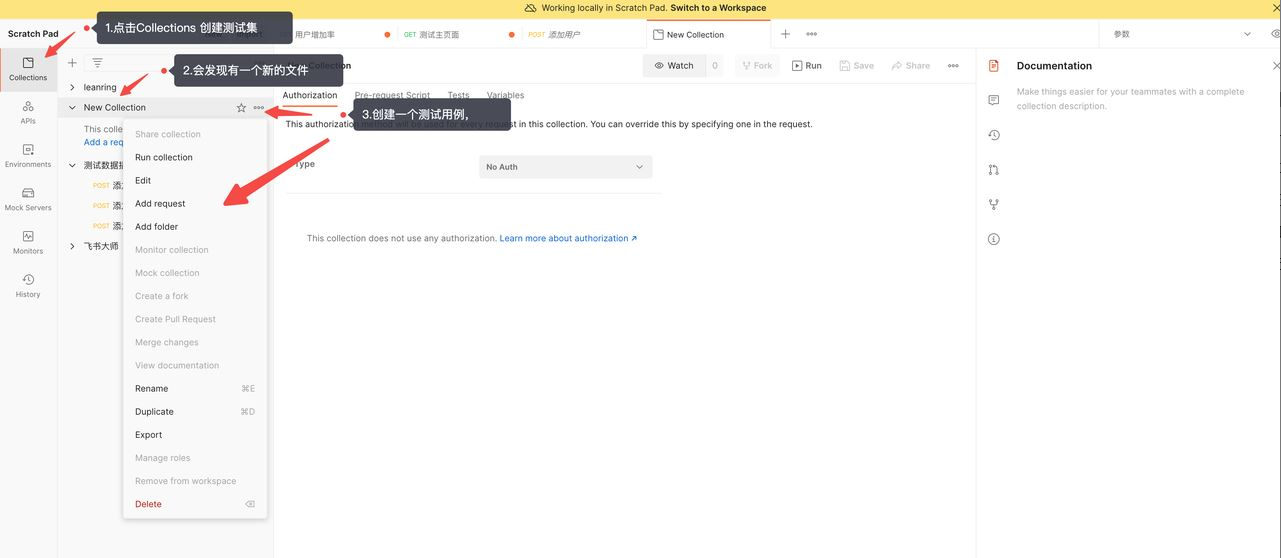Click the Fork button

coord(755,66)
